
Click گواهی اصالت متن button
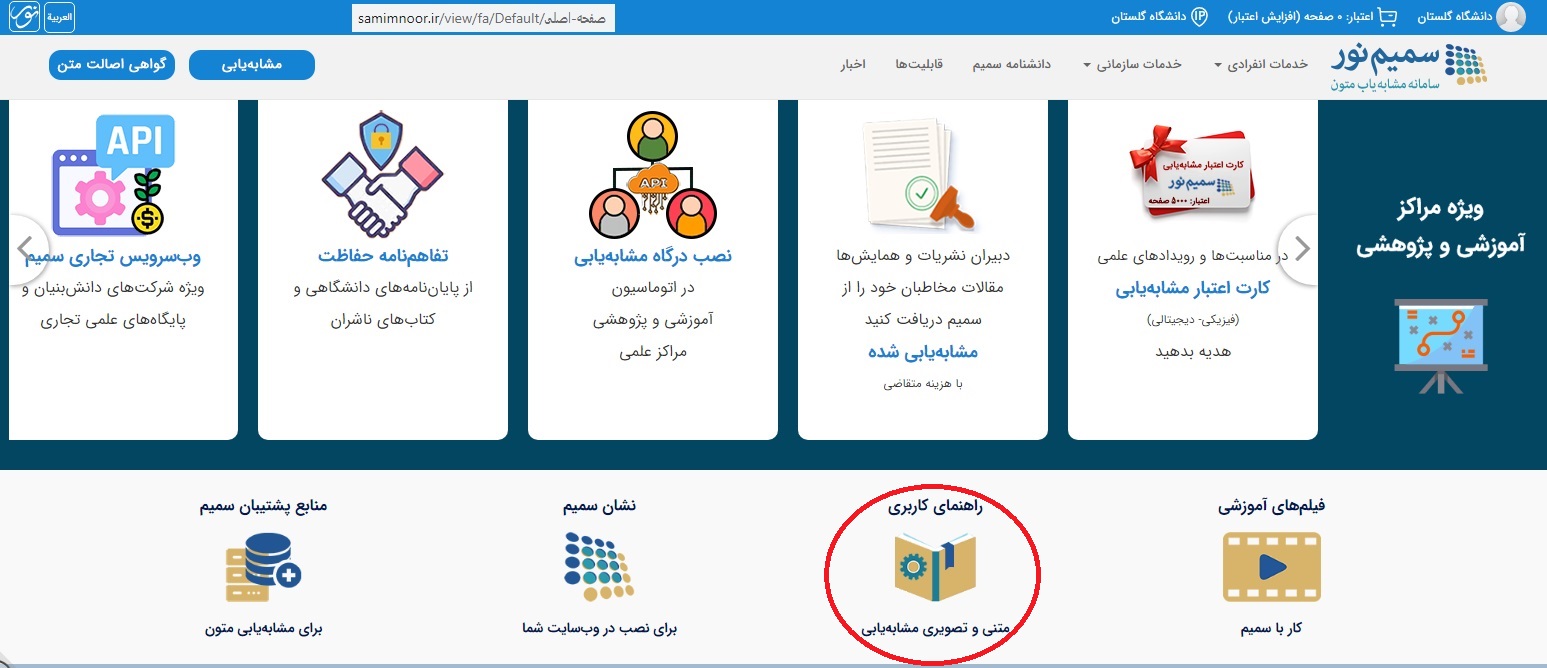tap(111, 65)
